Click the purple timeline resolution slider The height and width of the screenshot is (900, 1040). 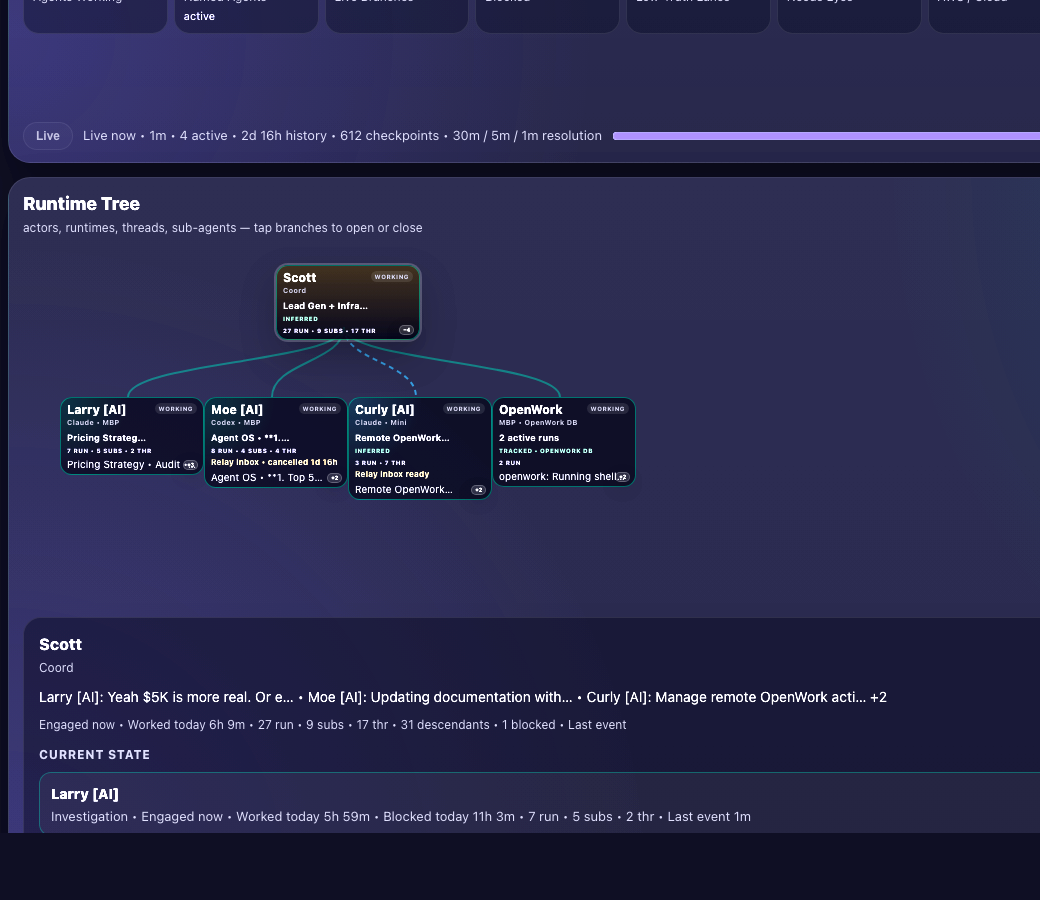point(826,136)
